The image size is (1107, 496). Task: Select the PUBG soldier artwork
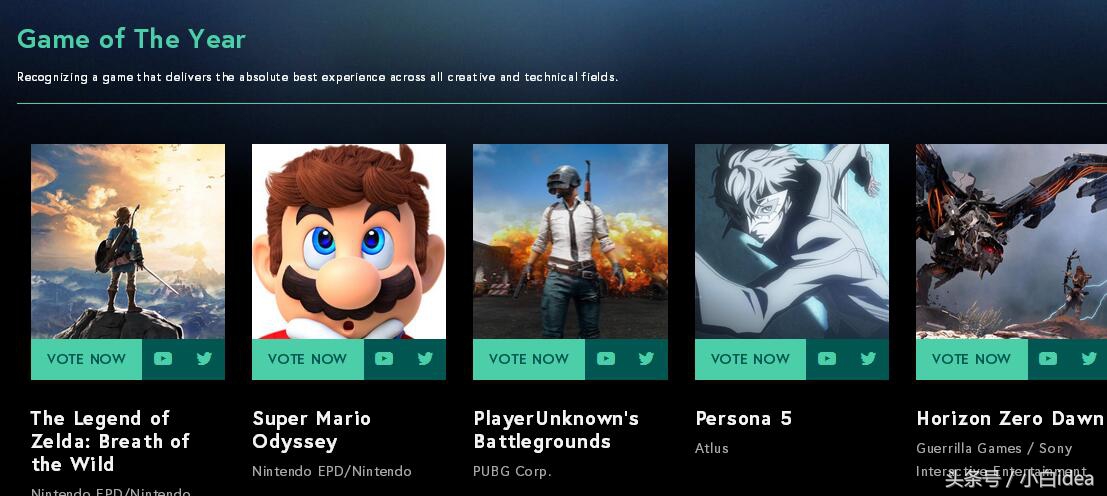(570, 241)
